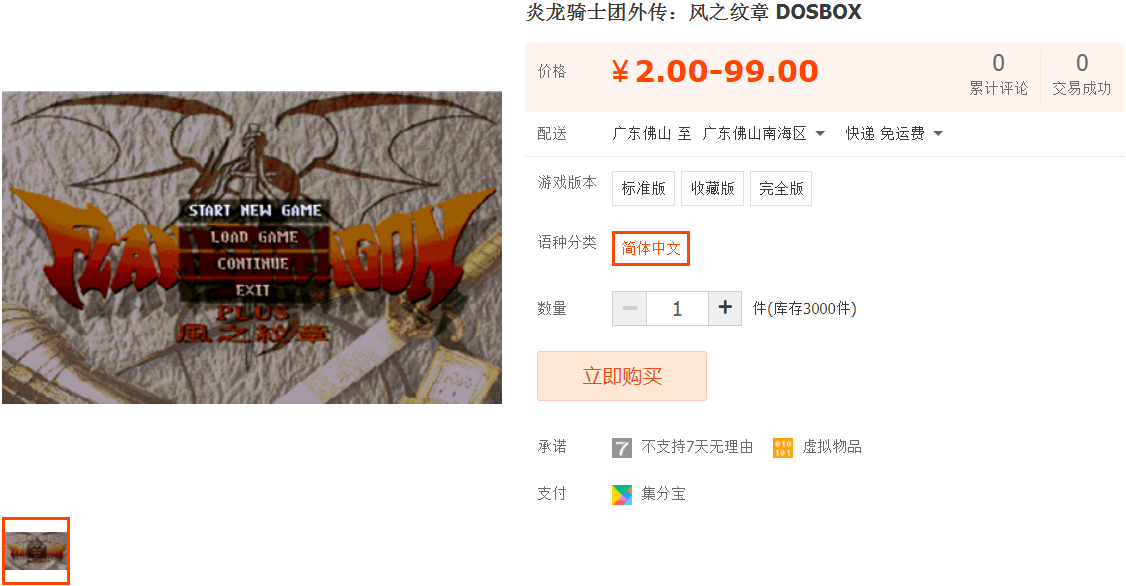1126x586 pixels.
Task: Click the 虚拟物品 label
Action: click(832, 447)
